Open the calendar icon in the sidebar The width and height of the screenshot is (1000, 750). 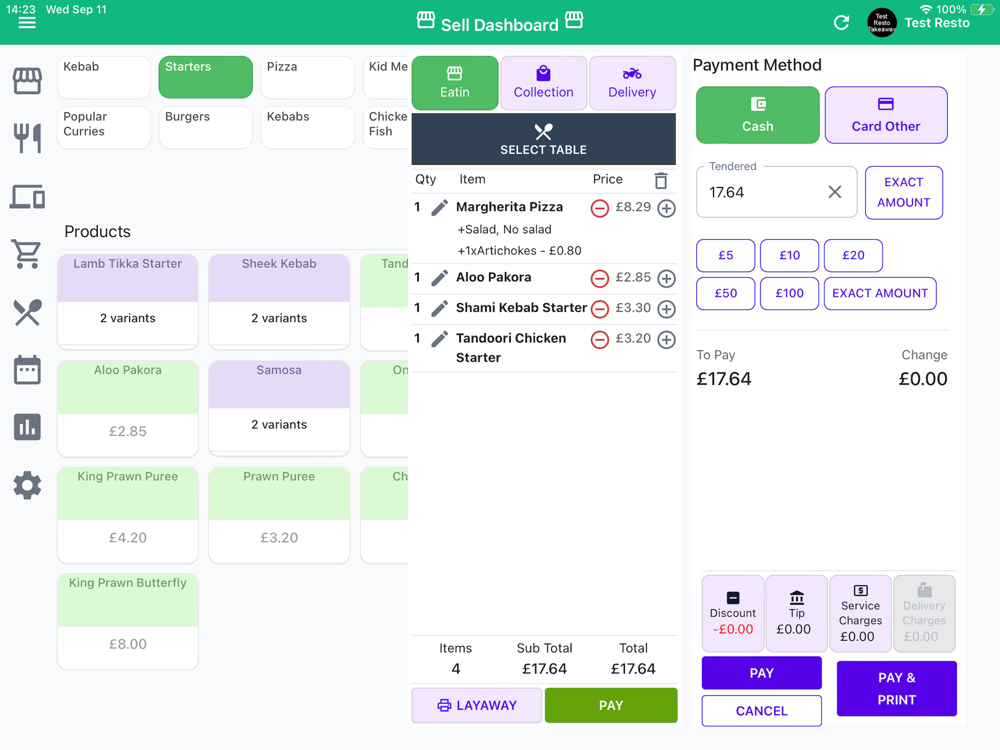point(27,370)
